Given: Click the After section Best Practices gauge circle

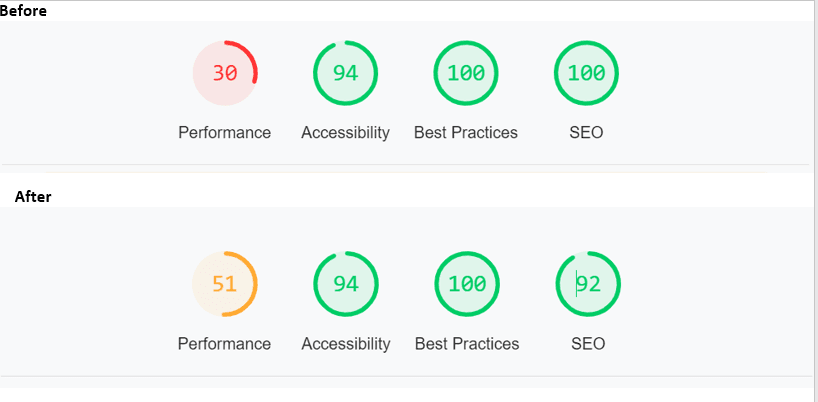Looking at the screenshot, I should (467, 284).
